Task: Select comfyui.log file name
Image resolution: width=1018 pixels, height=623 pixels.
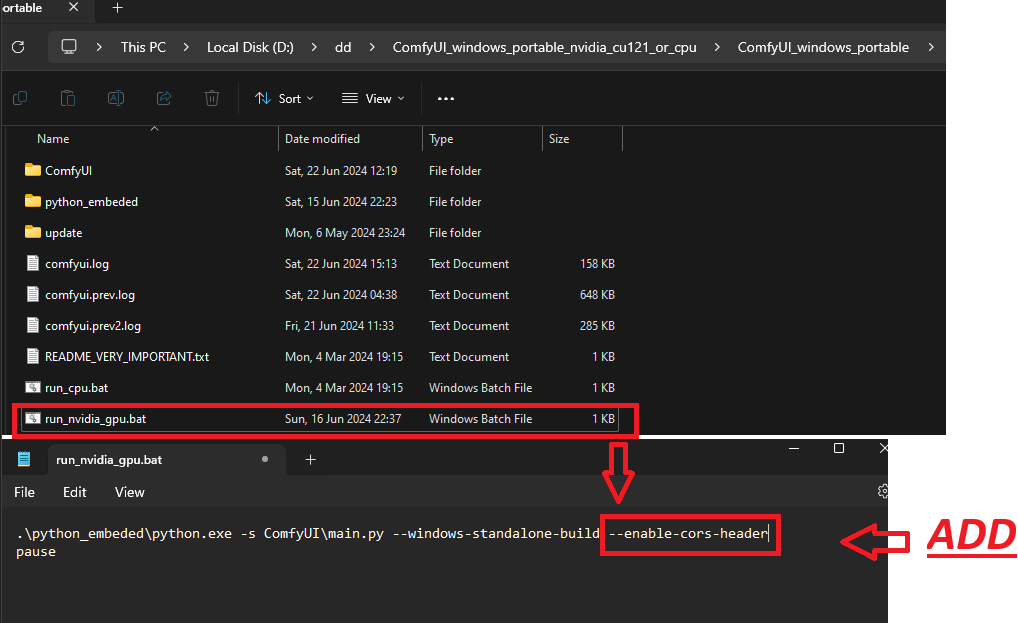Action: 77,264
